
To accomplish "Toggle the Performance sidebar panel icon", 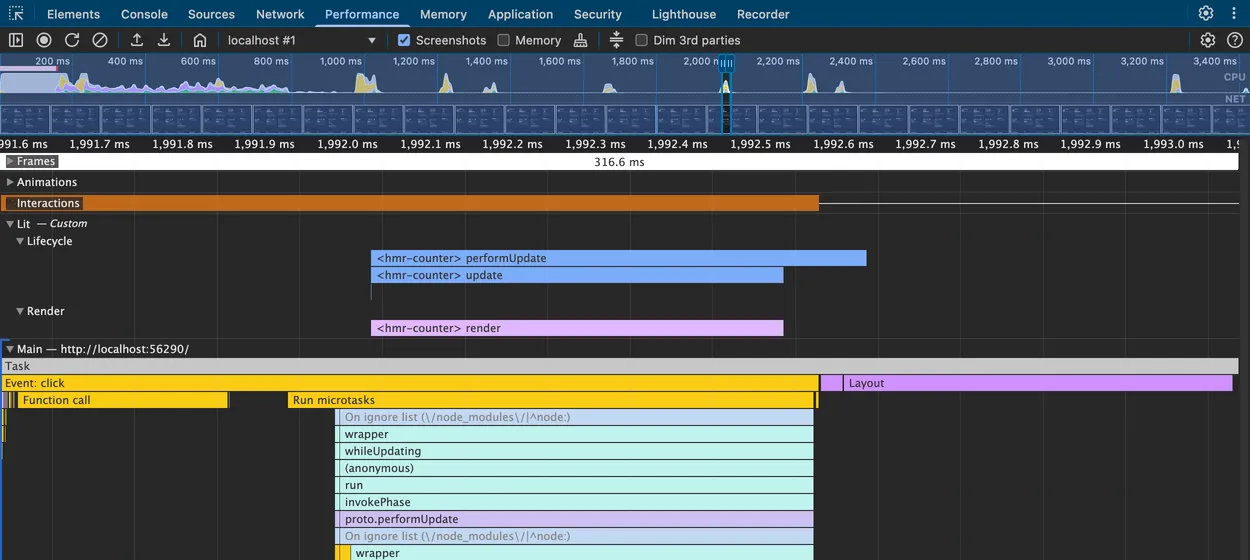I will [x=16, y=40].
